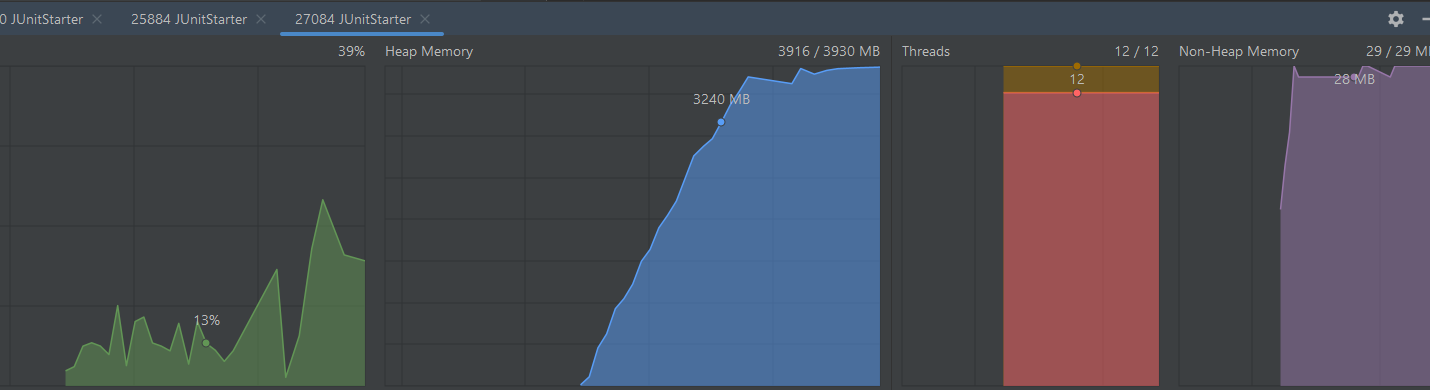
Task: Click the 3240 MB heap data point
Action: click(x=721, y=122)
